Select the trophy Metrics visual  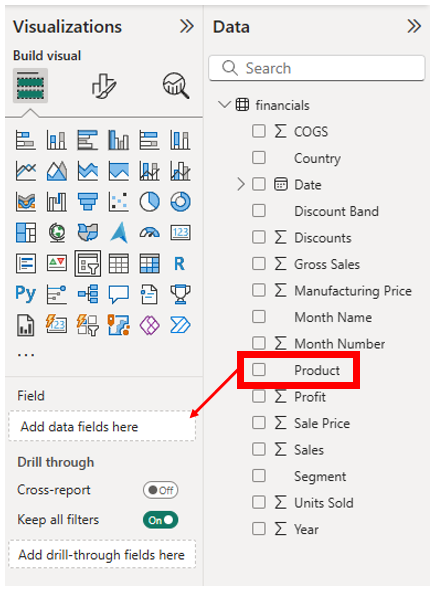tap(180, 294)
